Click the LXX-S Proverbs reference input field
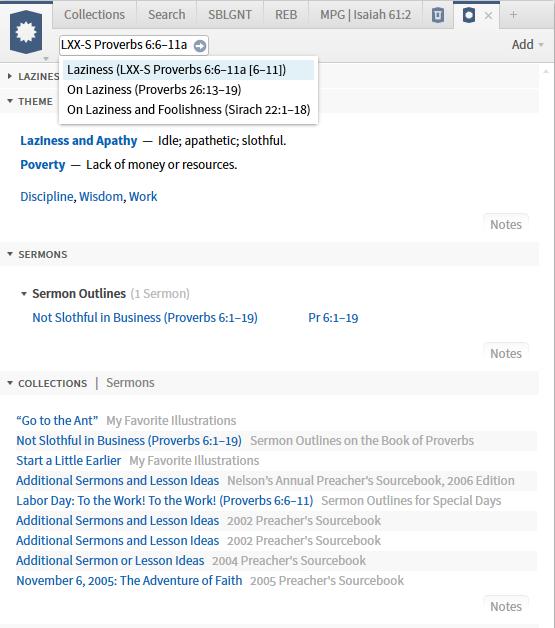 coord(126,45)
